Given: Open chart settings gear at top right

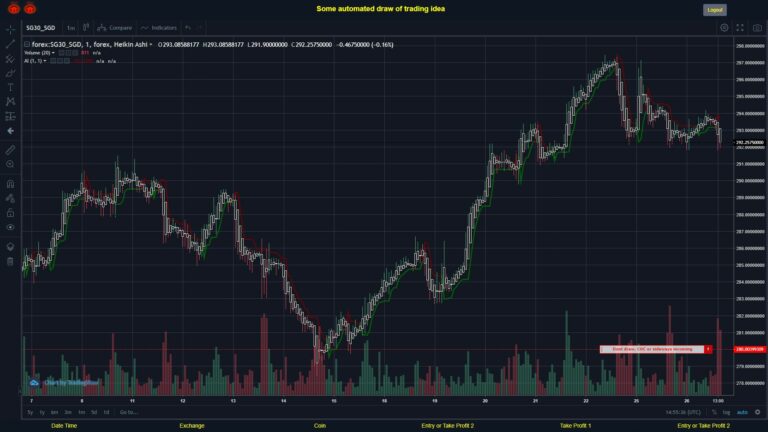Looking at the screenshot, I should pyautogui.click(x=724, y=28).
